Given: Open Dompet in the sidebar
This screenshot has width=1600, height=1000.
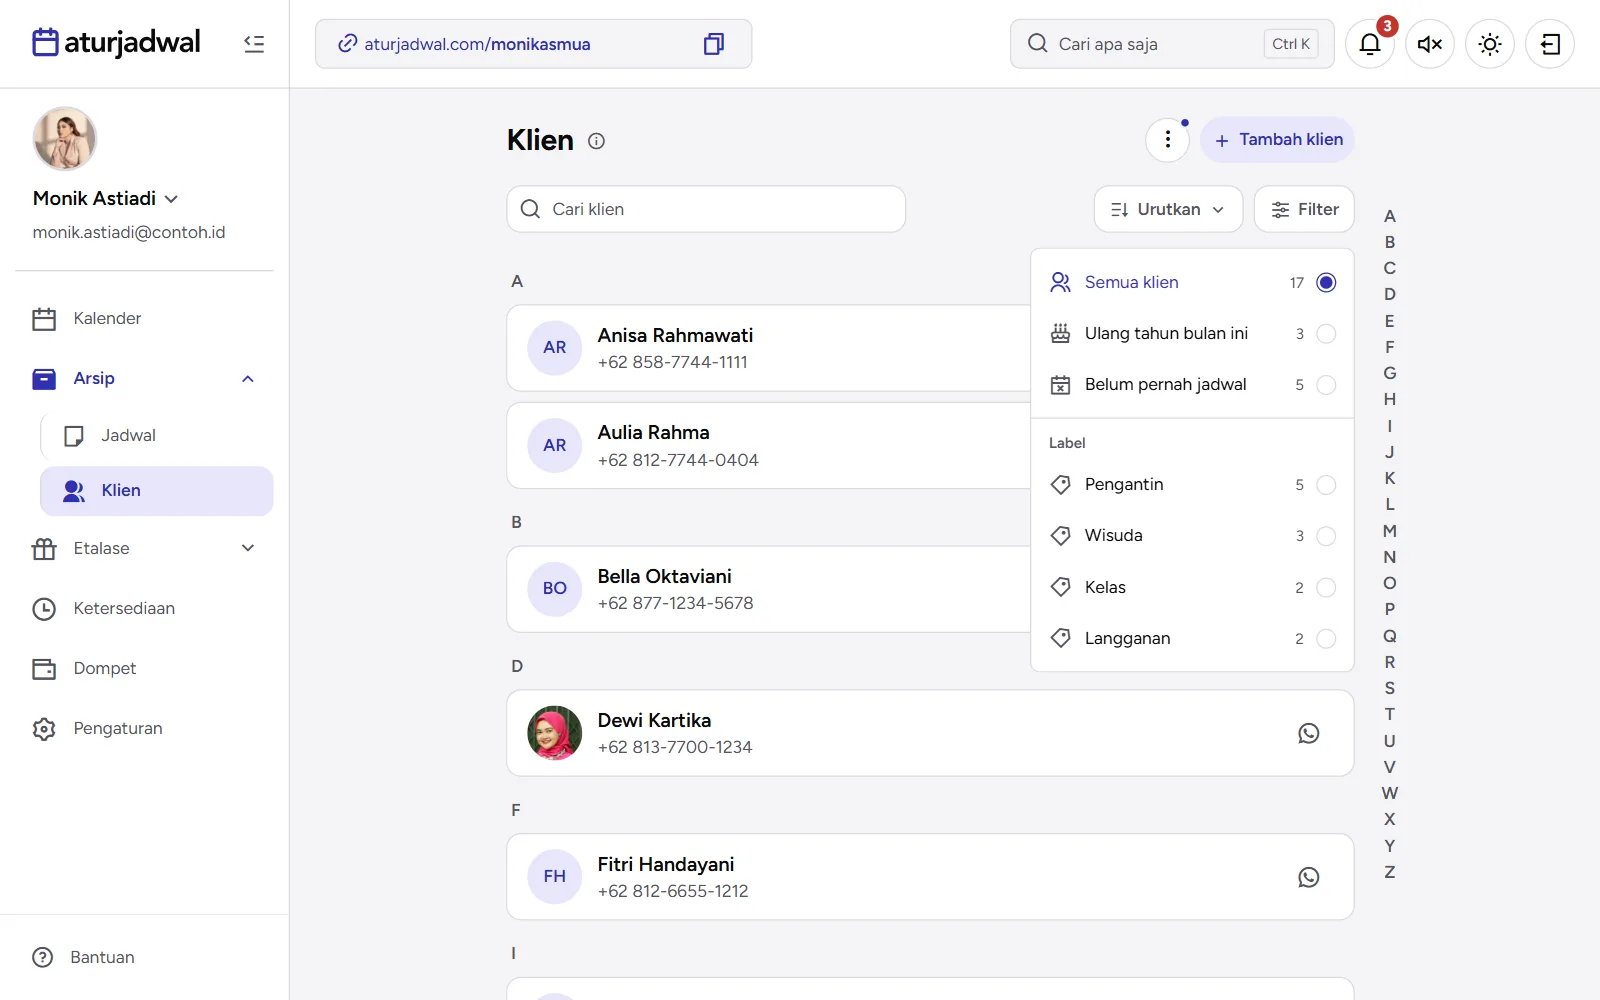Looking at the screenshot, I should [144, 669].
